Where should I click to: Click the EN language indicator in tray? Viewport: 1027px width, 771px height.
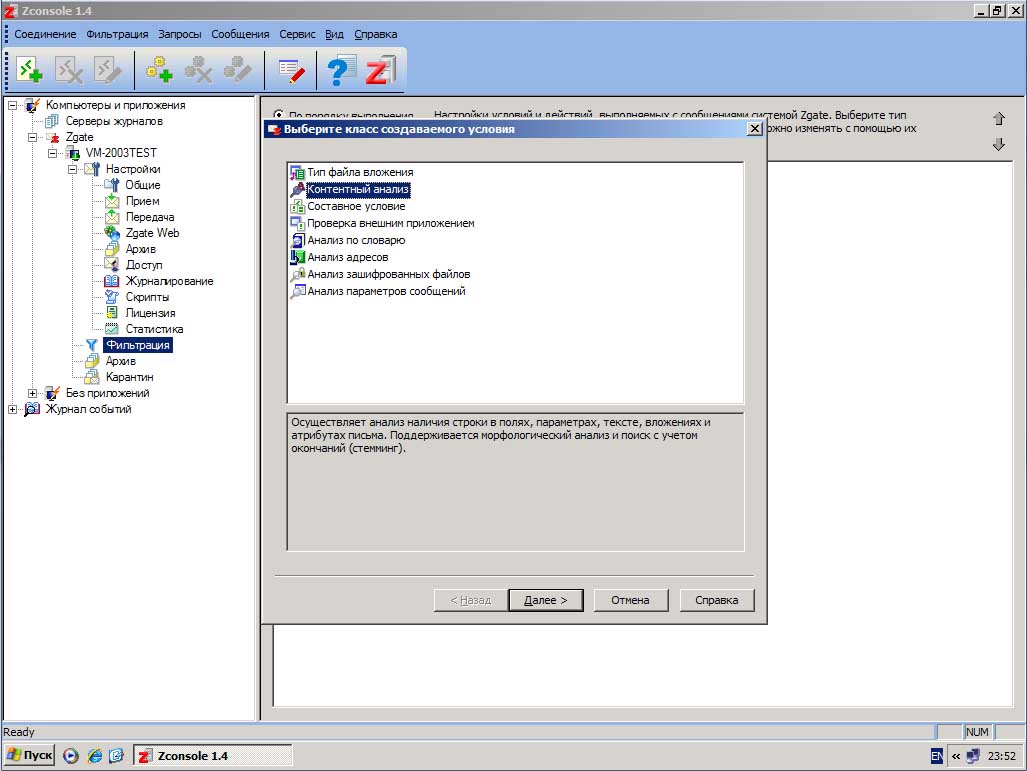(937, 756)
